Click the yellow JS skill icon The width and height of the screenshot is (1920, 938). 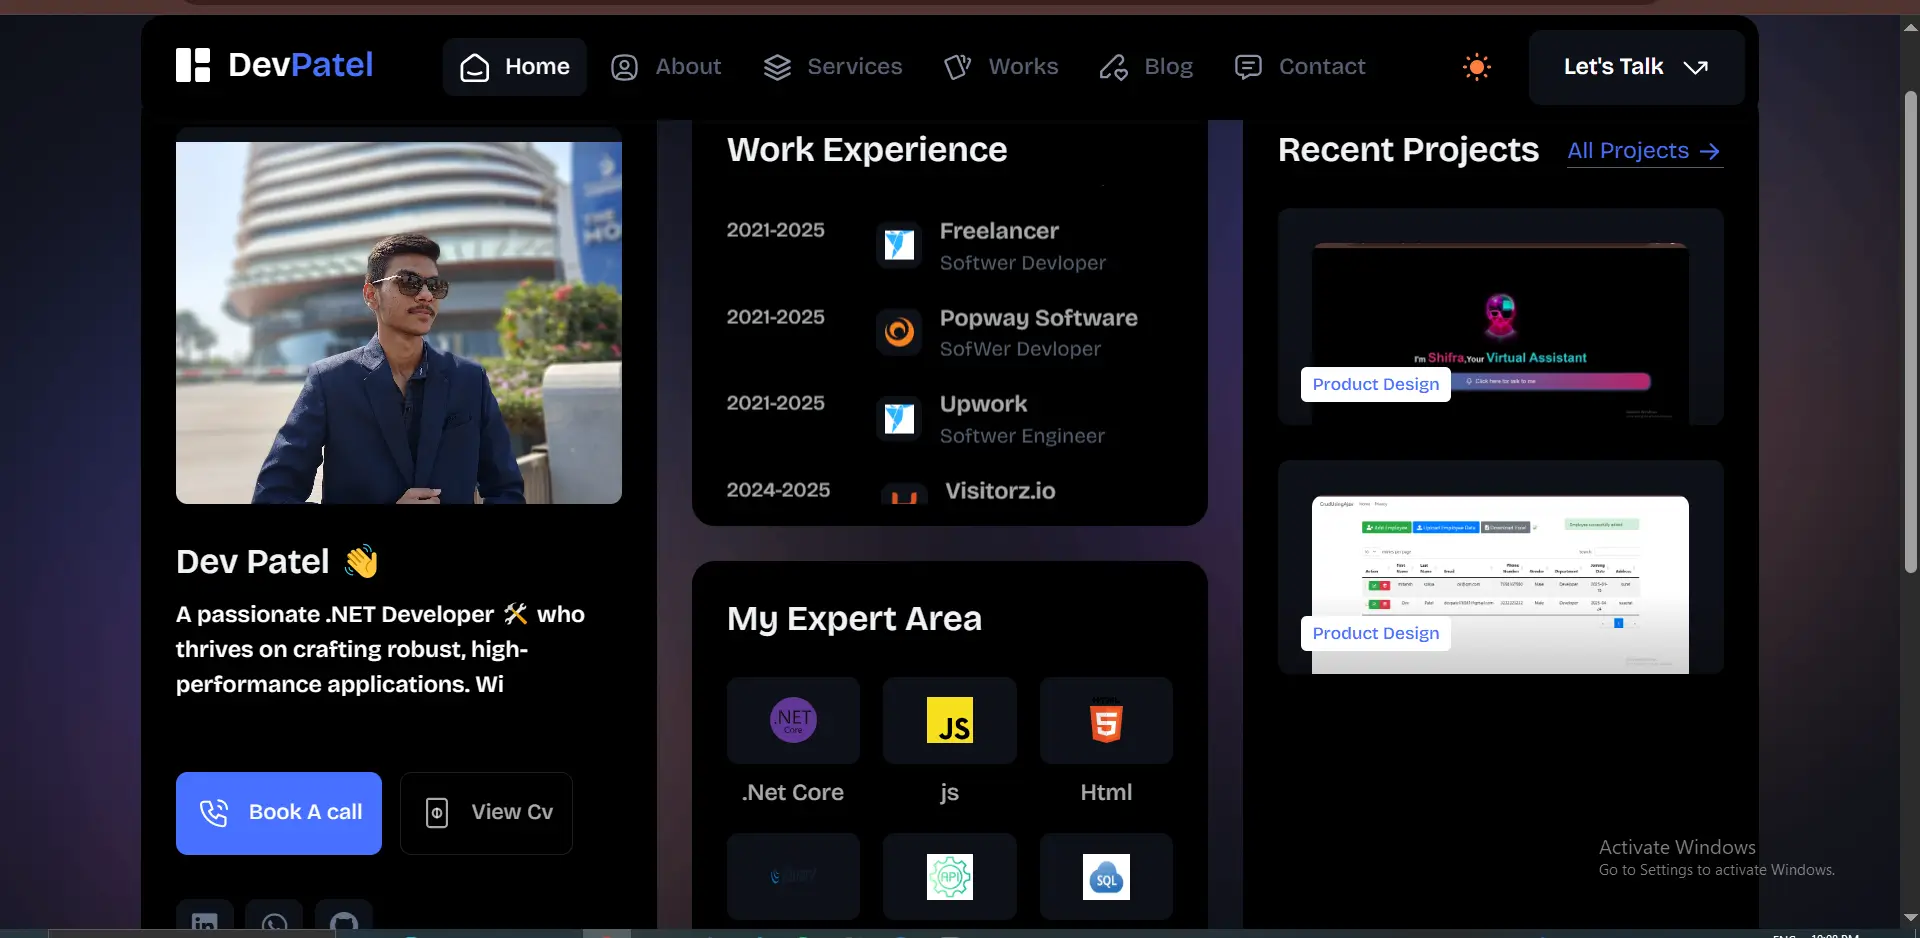coord(949,720)
